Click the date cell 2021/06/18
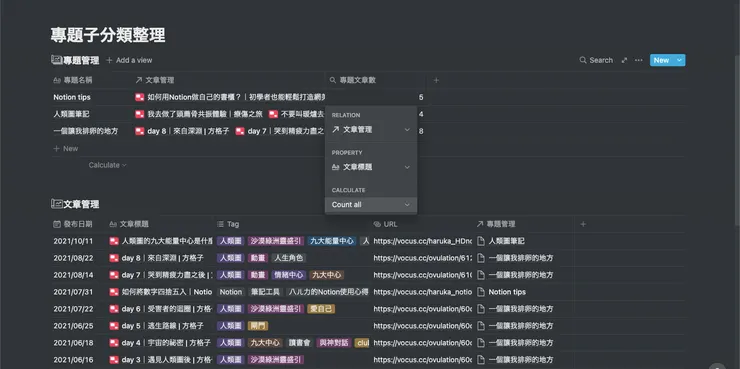This screenshot has width=740, height=369. [x=73, y=343]
